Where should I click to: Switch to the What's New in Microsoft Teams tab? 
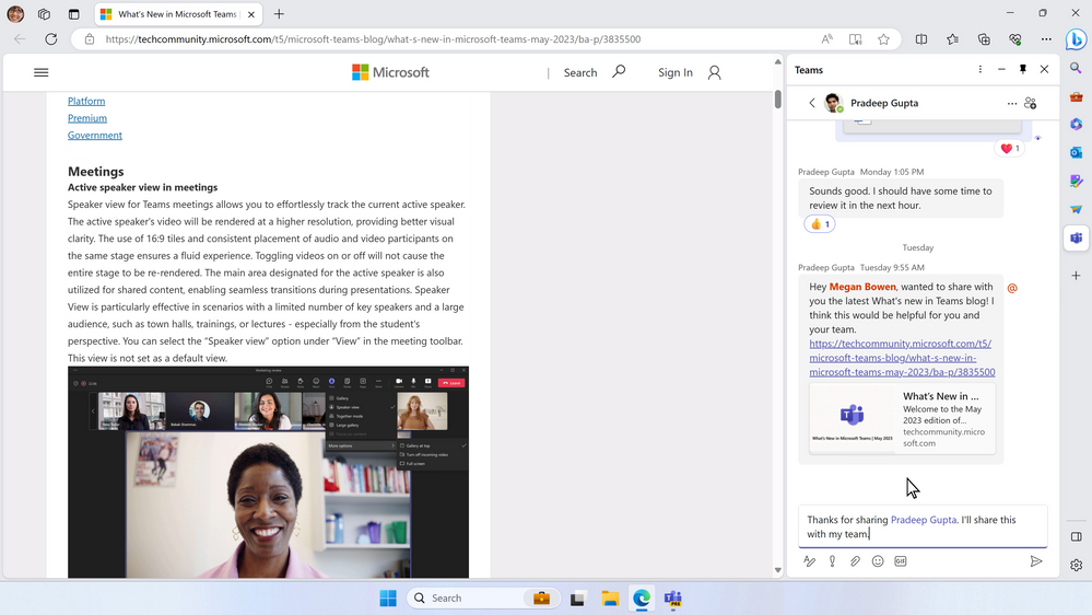[170, 14]
